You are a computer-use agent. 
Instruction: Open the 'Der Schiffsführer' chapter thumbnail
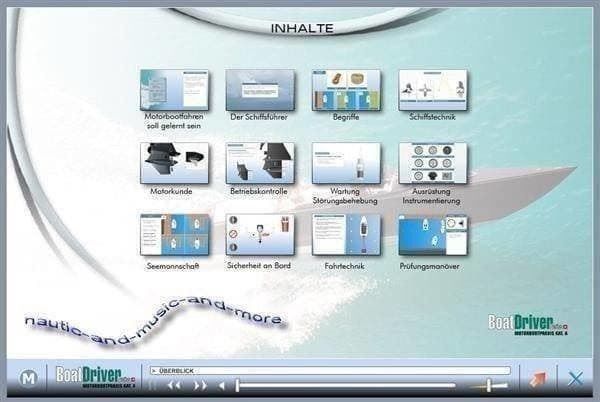click(260, 90)
